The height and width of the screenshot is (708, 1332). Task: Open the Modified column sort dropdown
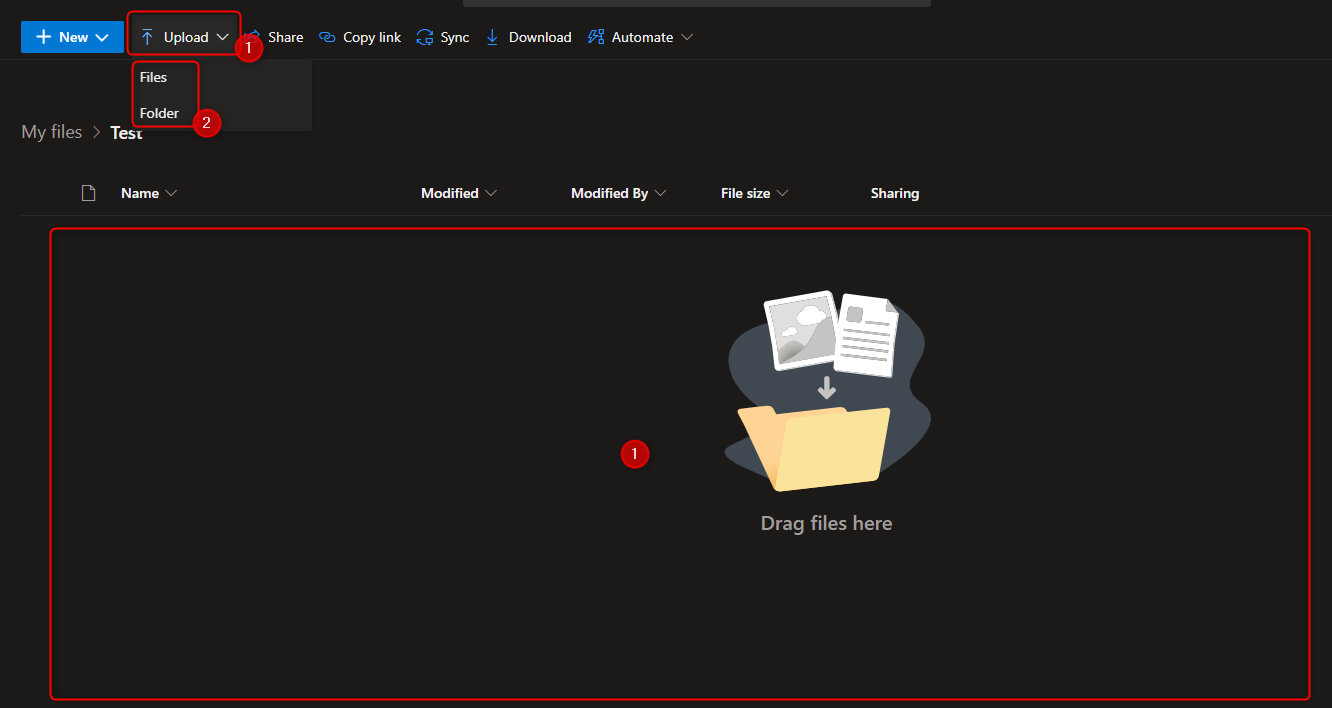(491, 193)
